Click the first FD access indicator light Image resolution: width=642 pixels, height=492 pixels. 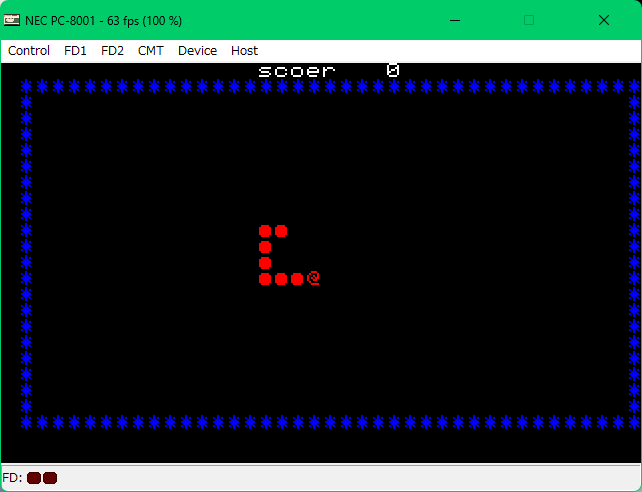(x=34, y=478)
